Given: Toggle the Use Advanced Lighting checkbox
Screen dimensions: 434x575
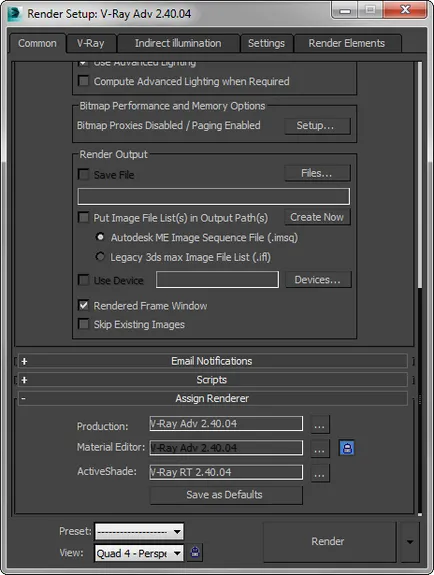Looking at the screenshot, I should 84,63.
